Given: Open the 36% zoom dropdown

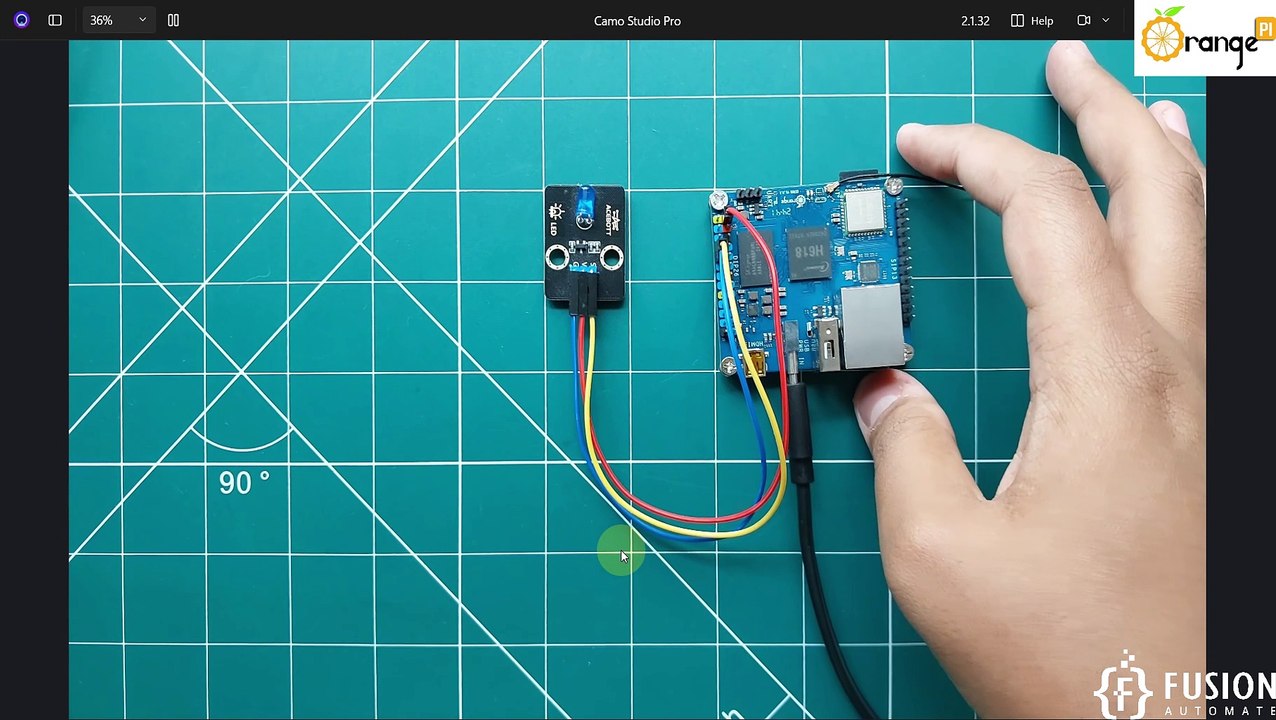Looking at the screenshot, I should (118, 20).
